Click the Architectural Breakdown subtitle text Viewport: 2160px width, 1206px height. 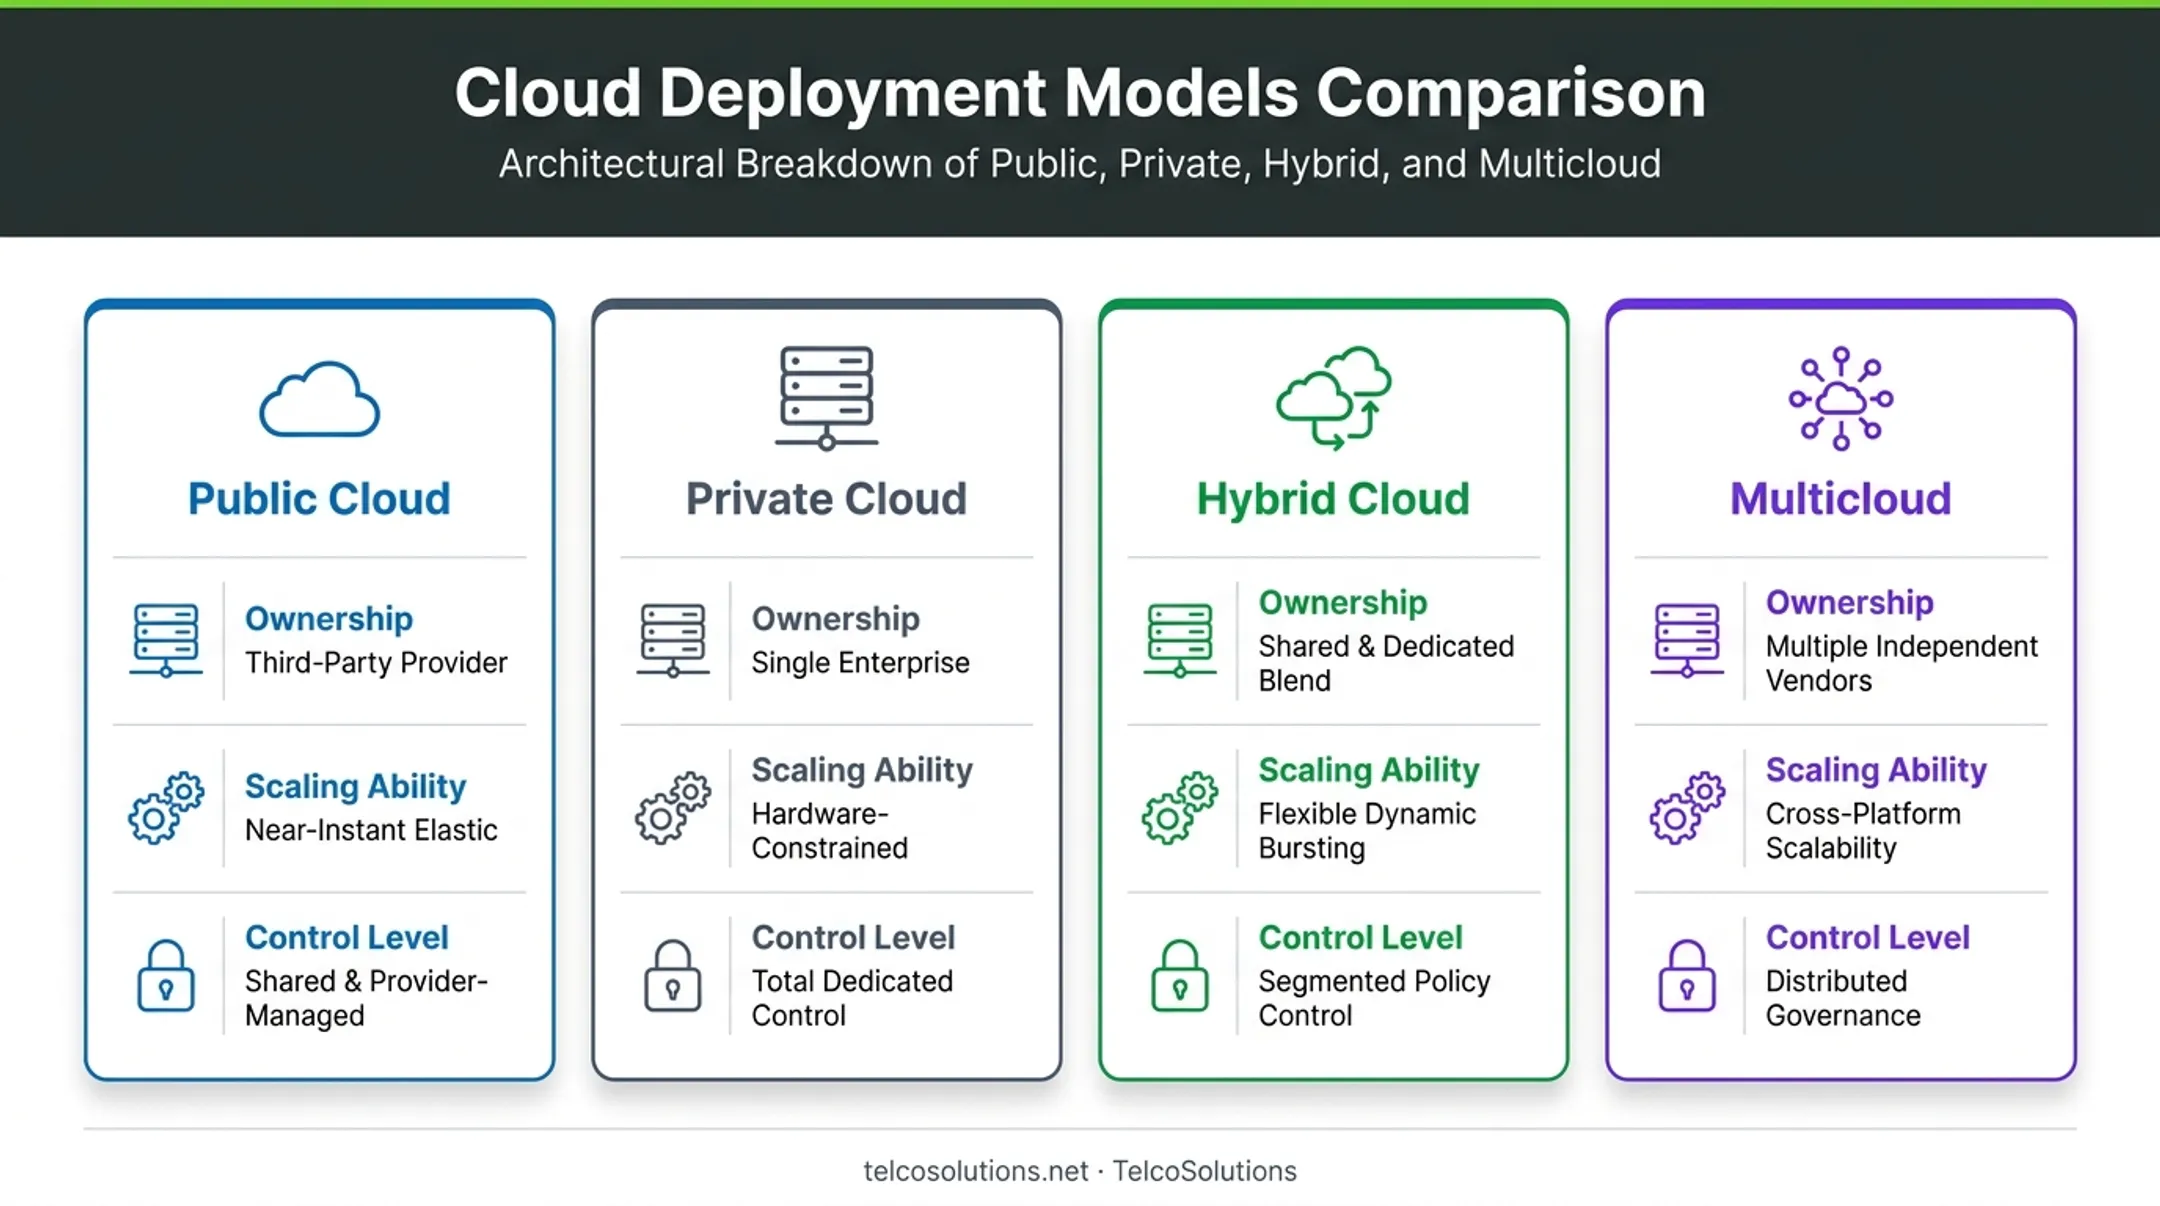tap(1080, 164)
